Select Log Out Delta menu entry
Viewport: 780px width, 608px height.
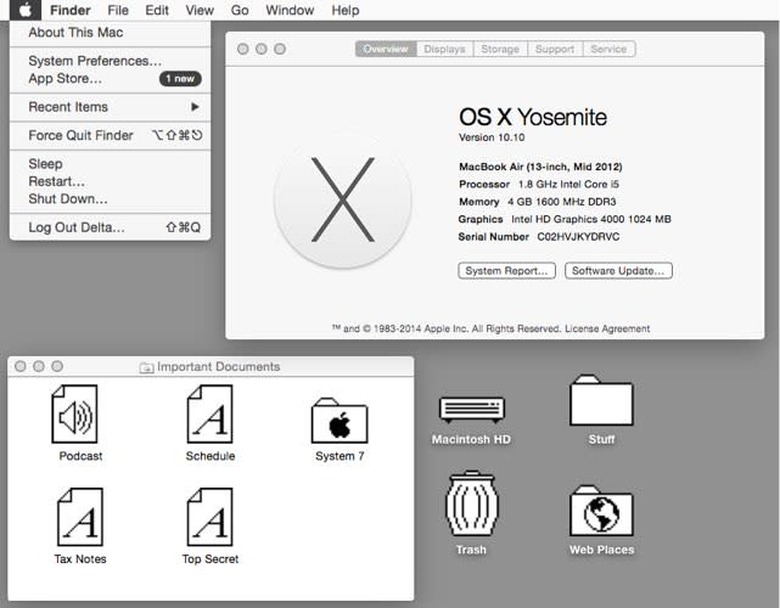point(110,227)
